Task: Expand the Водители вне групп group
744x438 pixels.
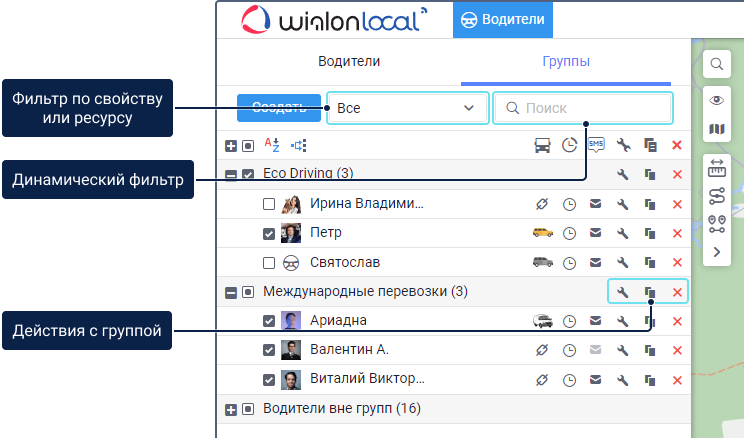Action: tap(231, 409)
